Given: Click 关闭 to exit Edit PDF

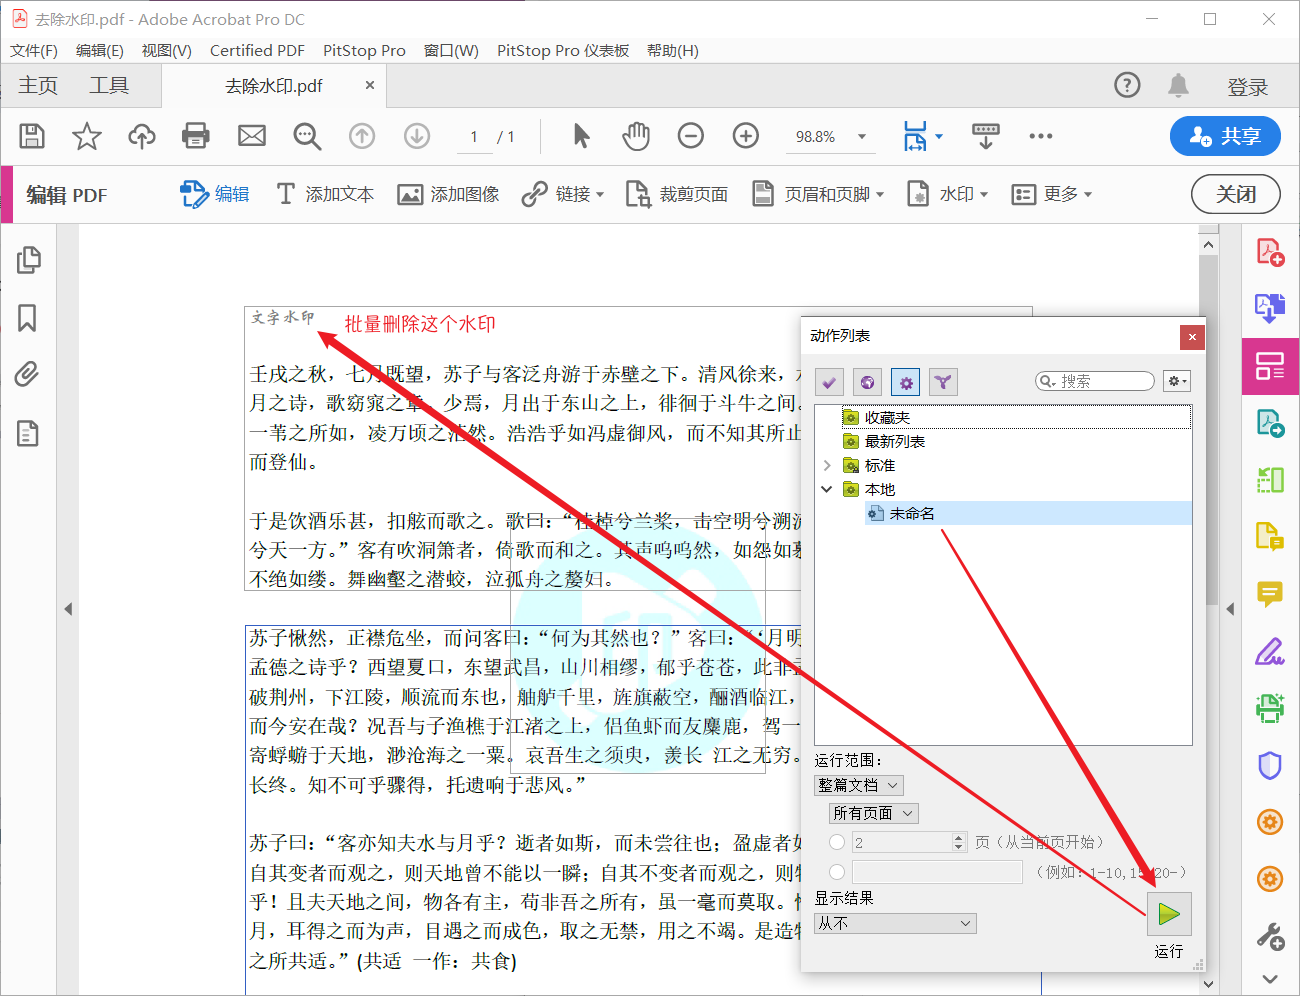Looking at the screenshot, I should click(1236, 194).
